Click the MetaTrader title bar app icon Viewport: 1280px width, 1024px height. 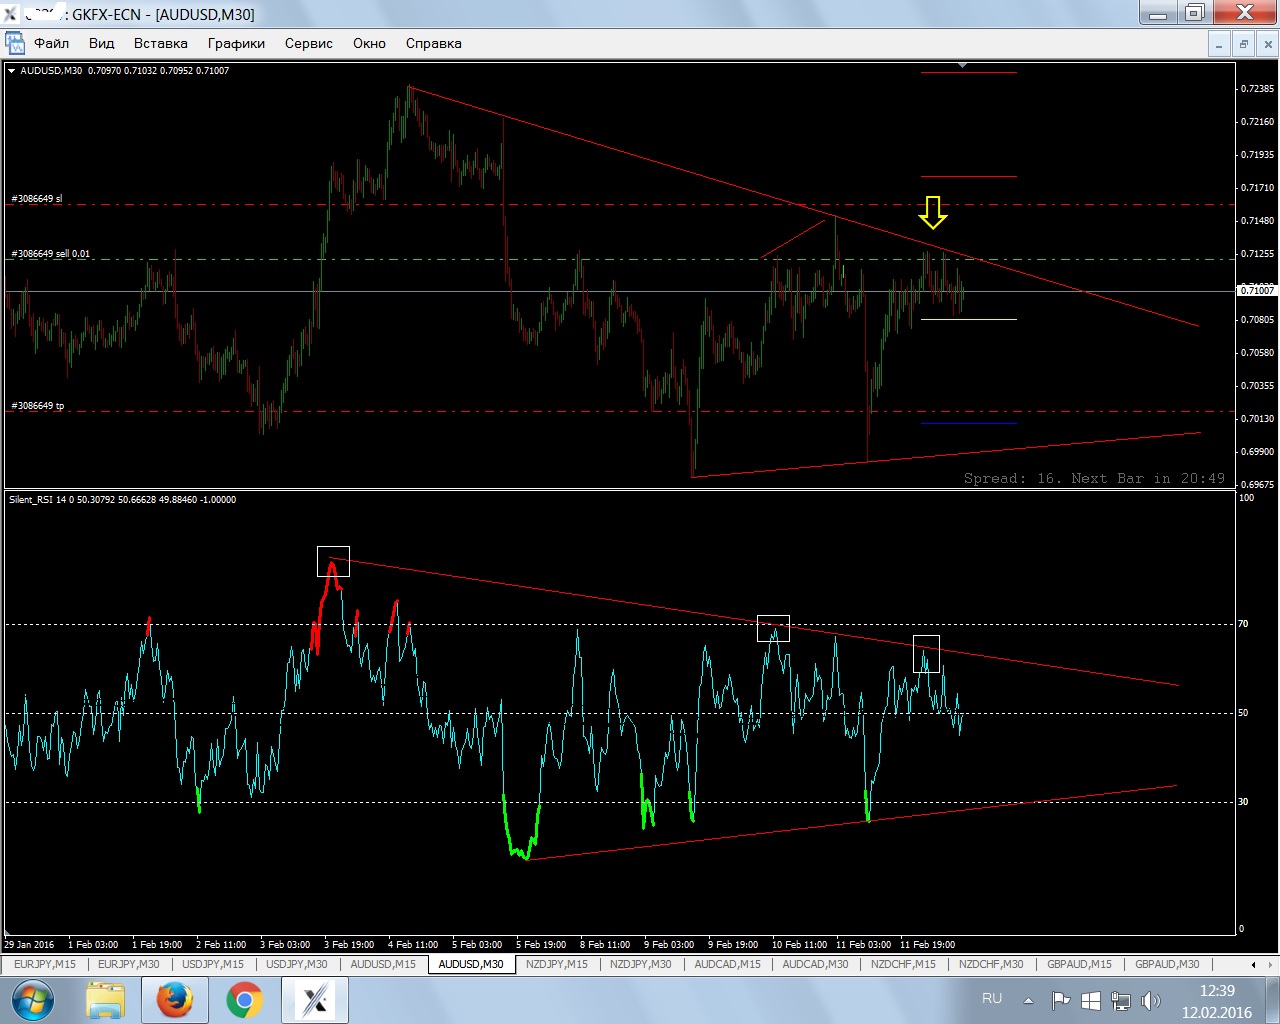11,14
